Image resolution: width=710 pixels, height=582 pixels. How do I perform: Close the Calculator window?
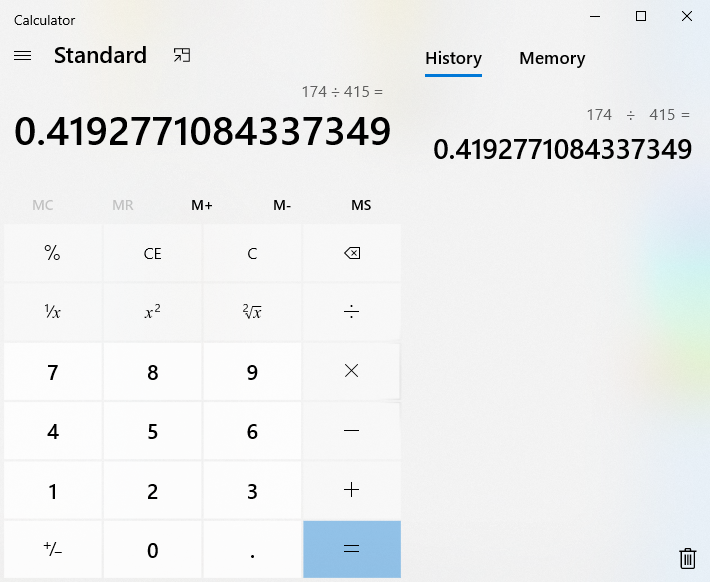tap(686, 17)
